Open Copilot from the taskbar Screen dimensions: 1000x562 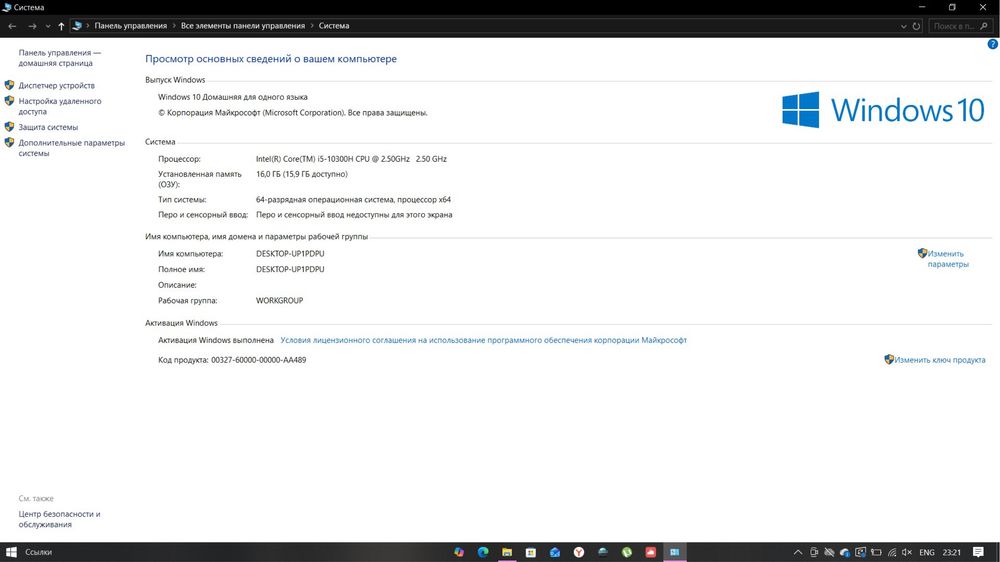click(459, 552)
